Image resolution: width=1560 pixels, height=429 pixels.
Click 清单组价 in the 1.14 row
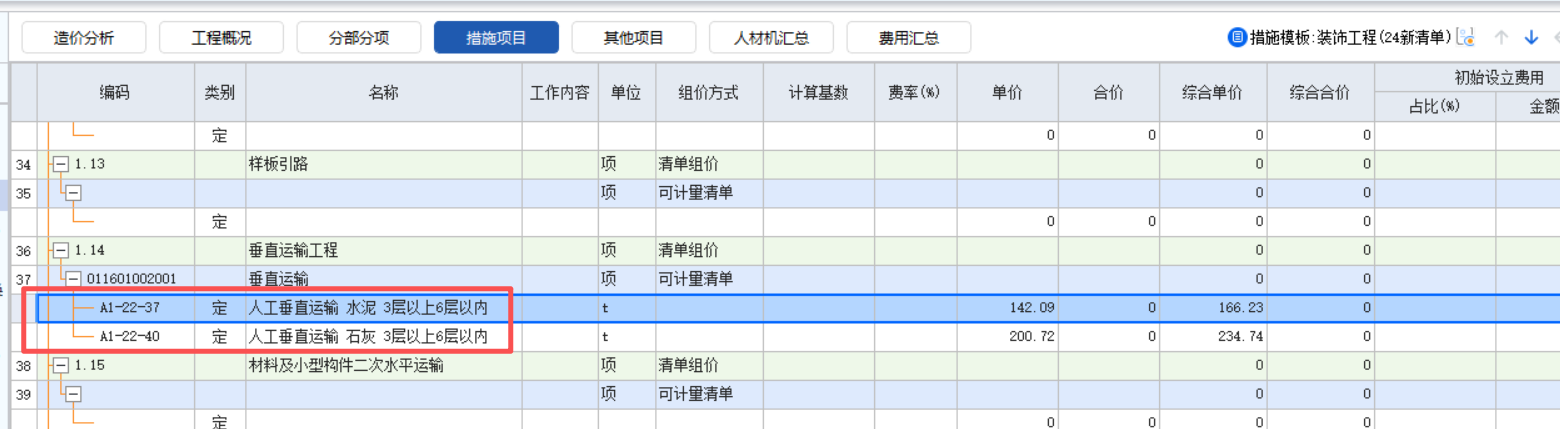tap(688, 251)
